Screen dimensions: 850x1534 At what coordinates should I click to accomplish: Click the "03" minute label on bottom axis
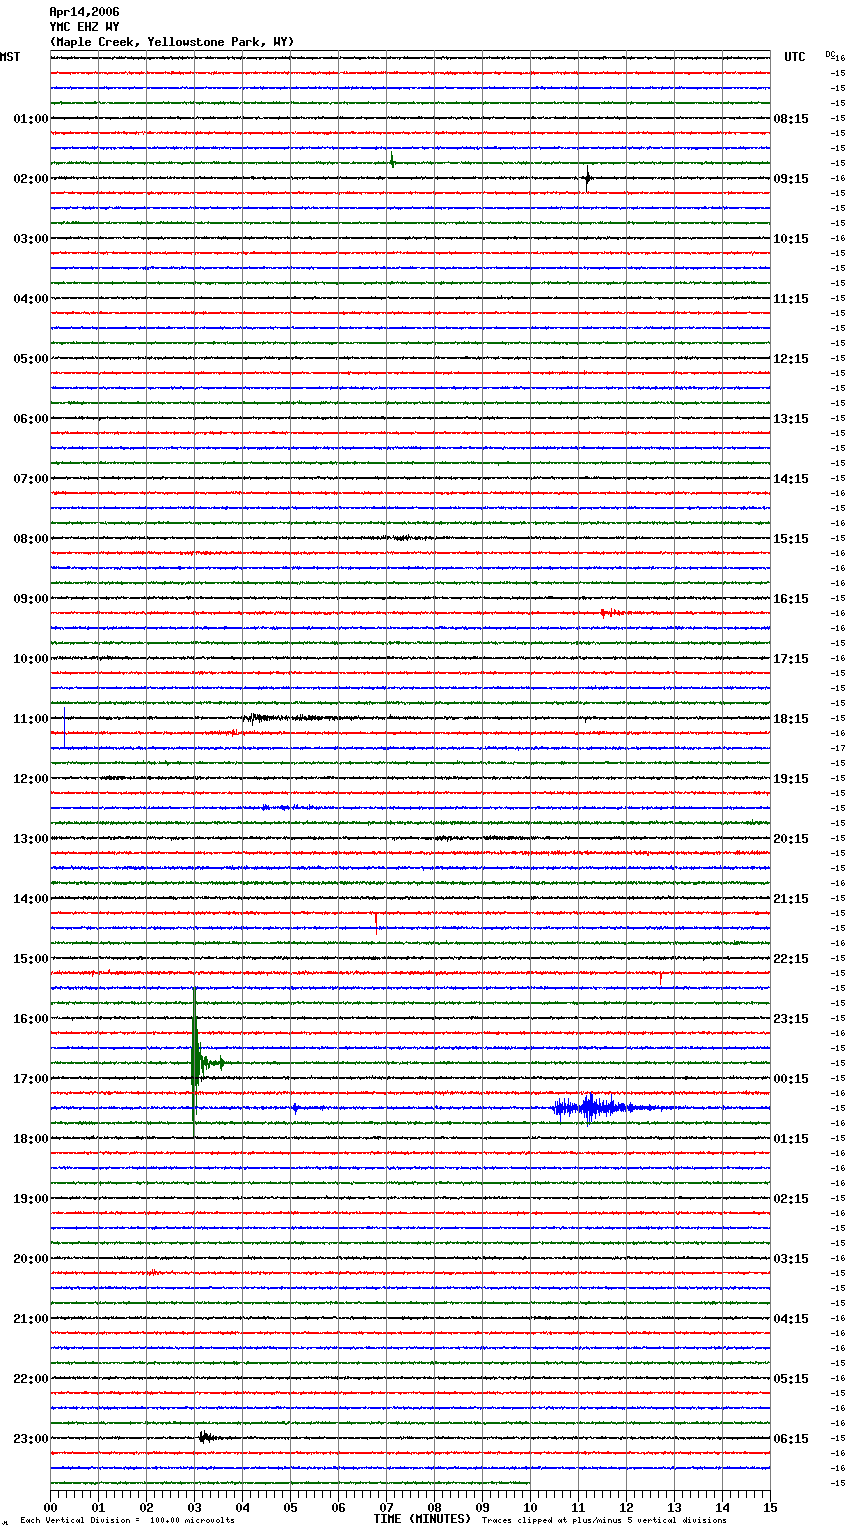click(194, 1507)
